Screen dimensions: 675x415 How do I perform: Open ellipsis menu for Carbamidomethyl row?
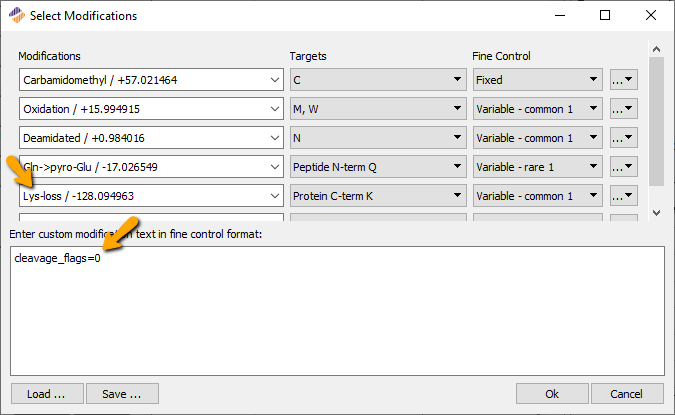(623, 80)
